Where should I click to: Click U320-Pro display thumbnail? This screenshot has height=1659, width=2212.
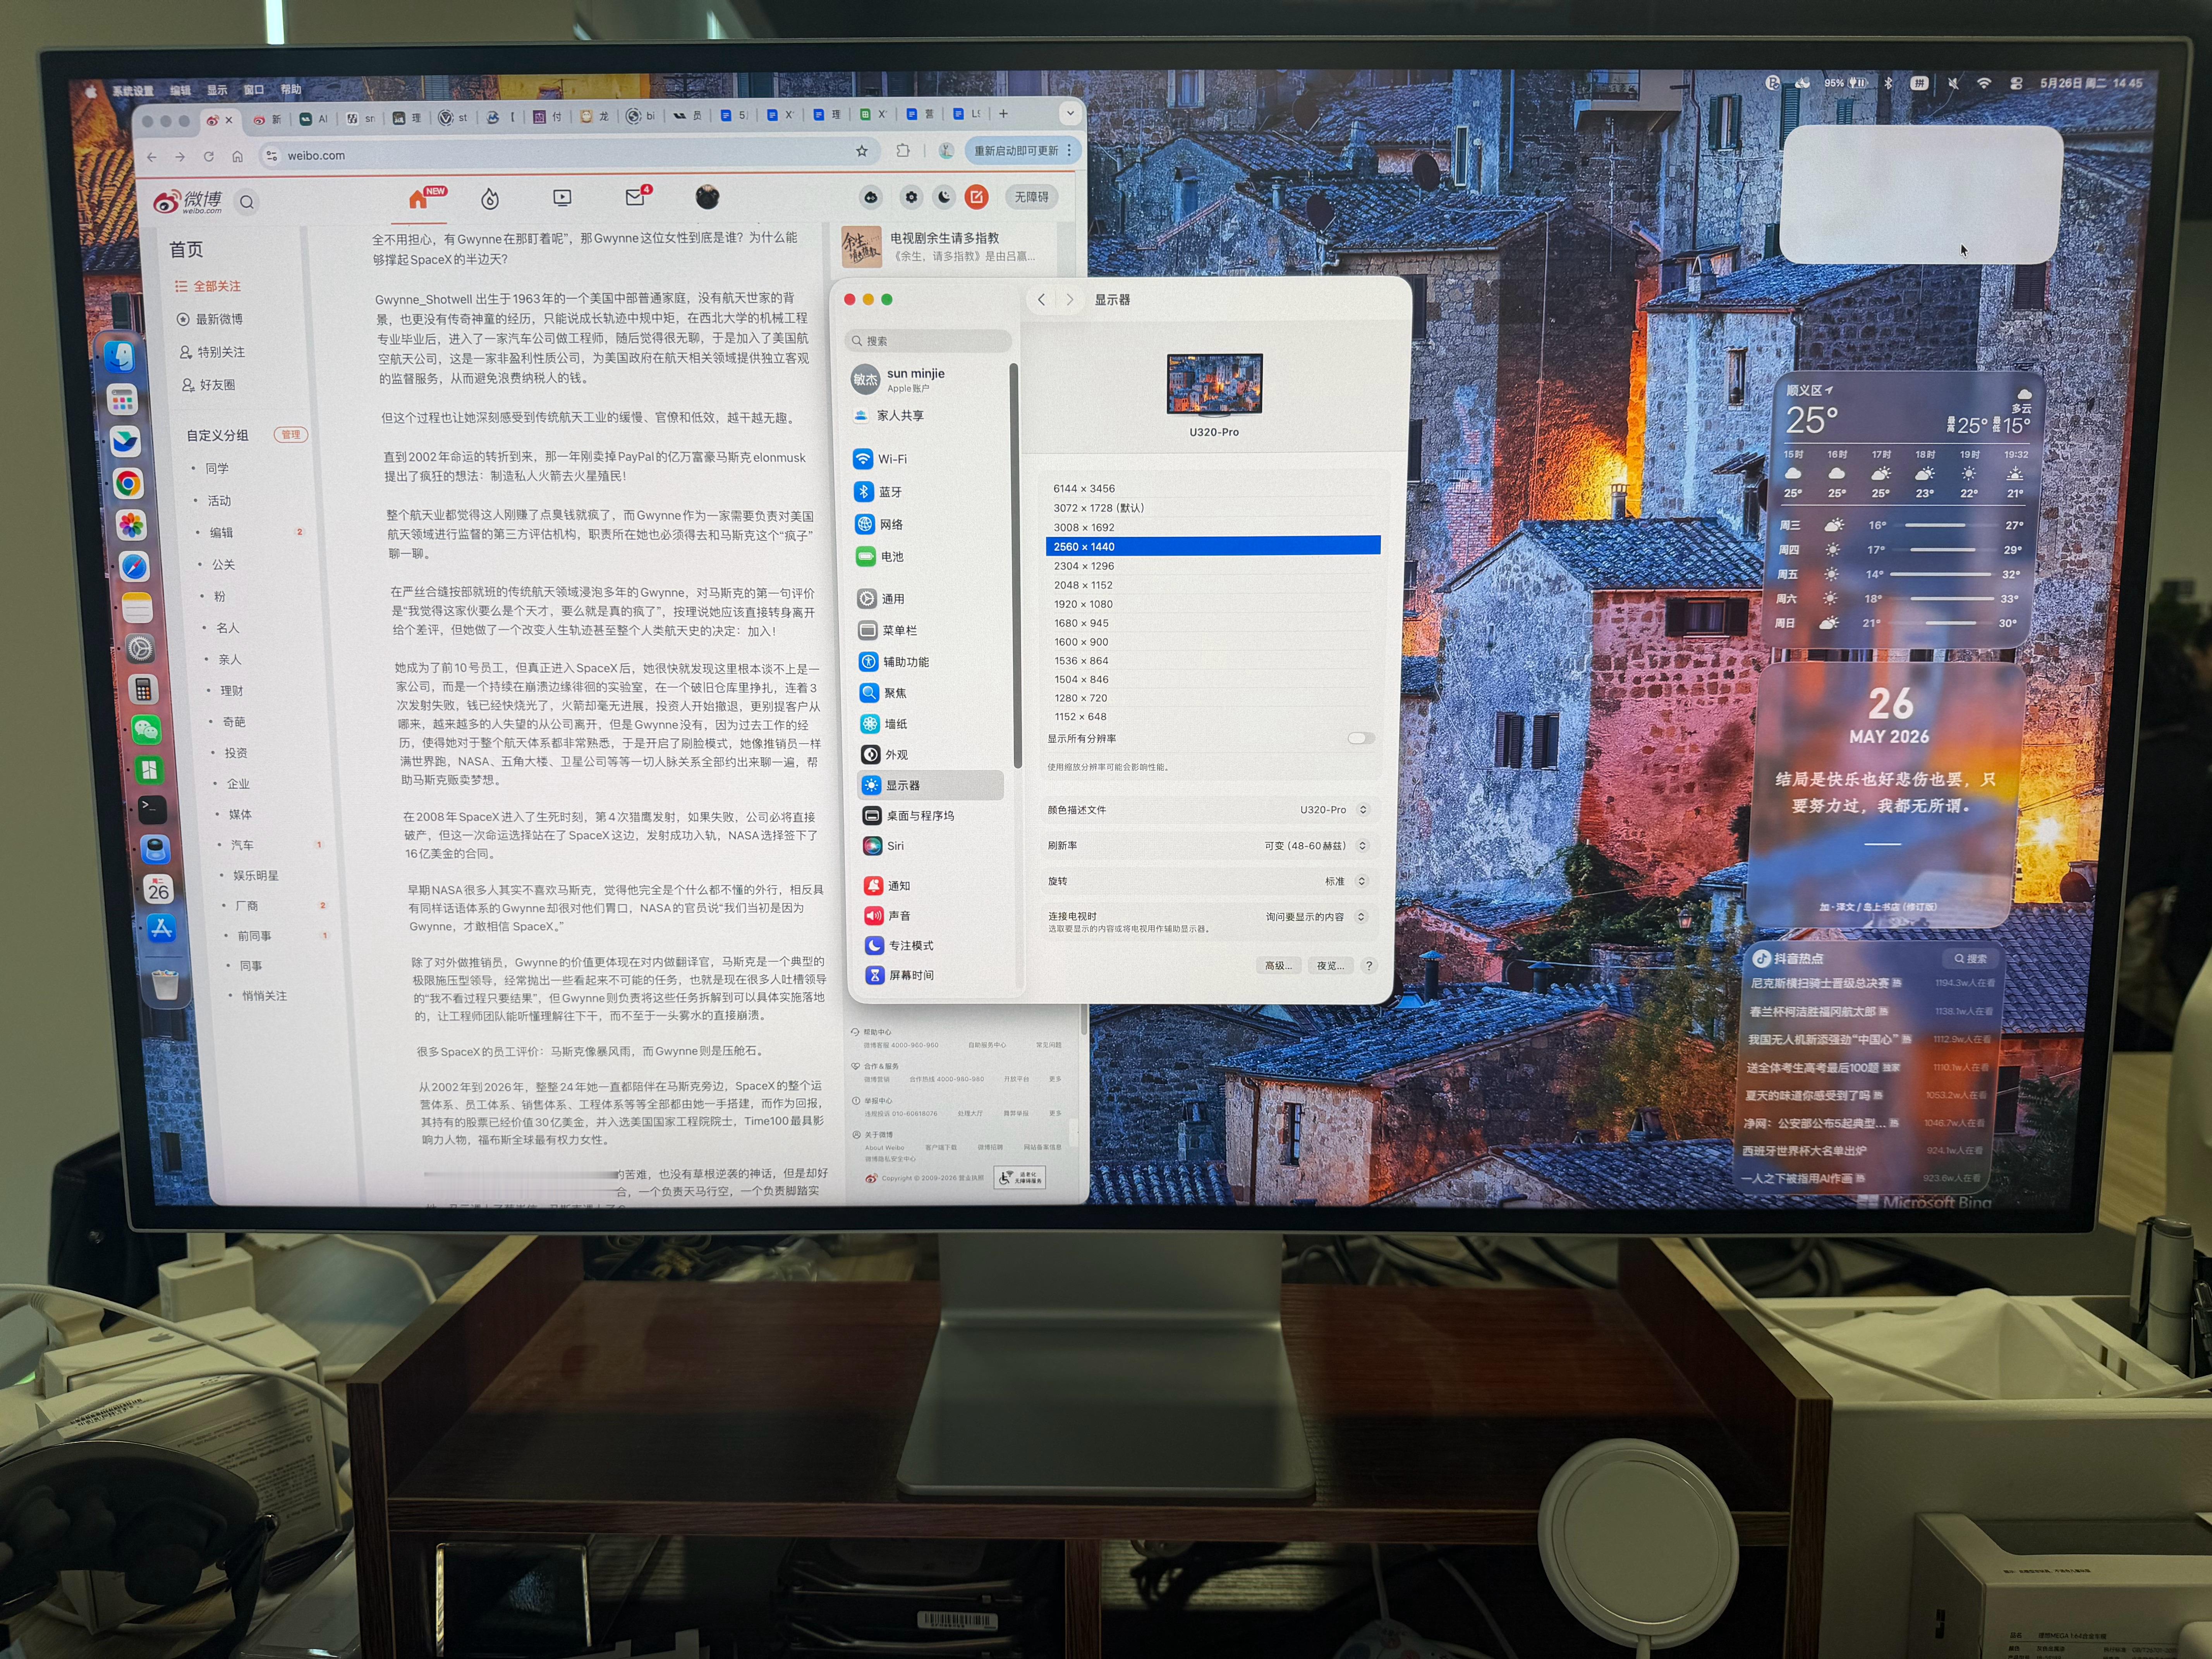pyautogui.click(x=1214, y=384)
